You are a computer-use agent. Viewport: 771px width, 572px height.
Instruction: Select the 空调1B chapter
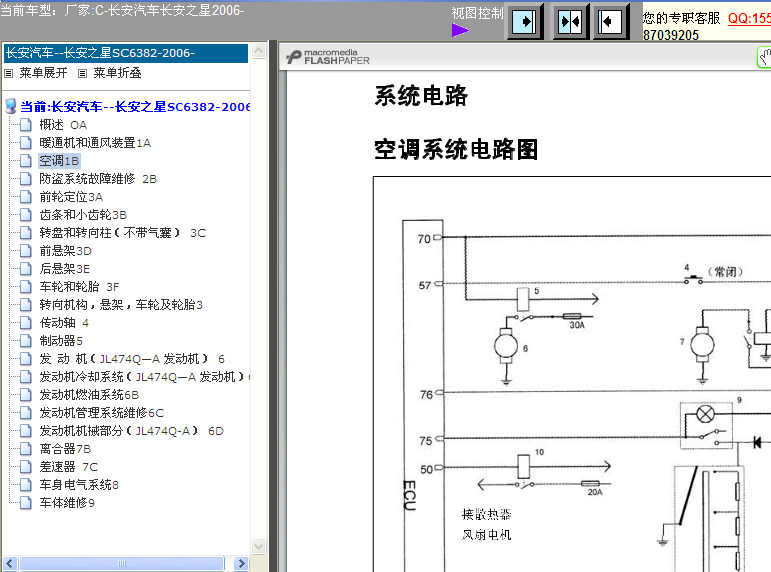[59, 161]
